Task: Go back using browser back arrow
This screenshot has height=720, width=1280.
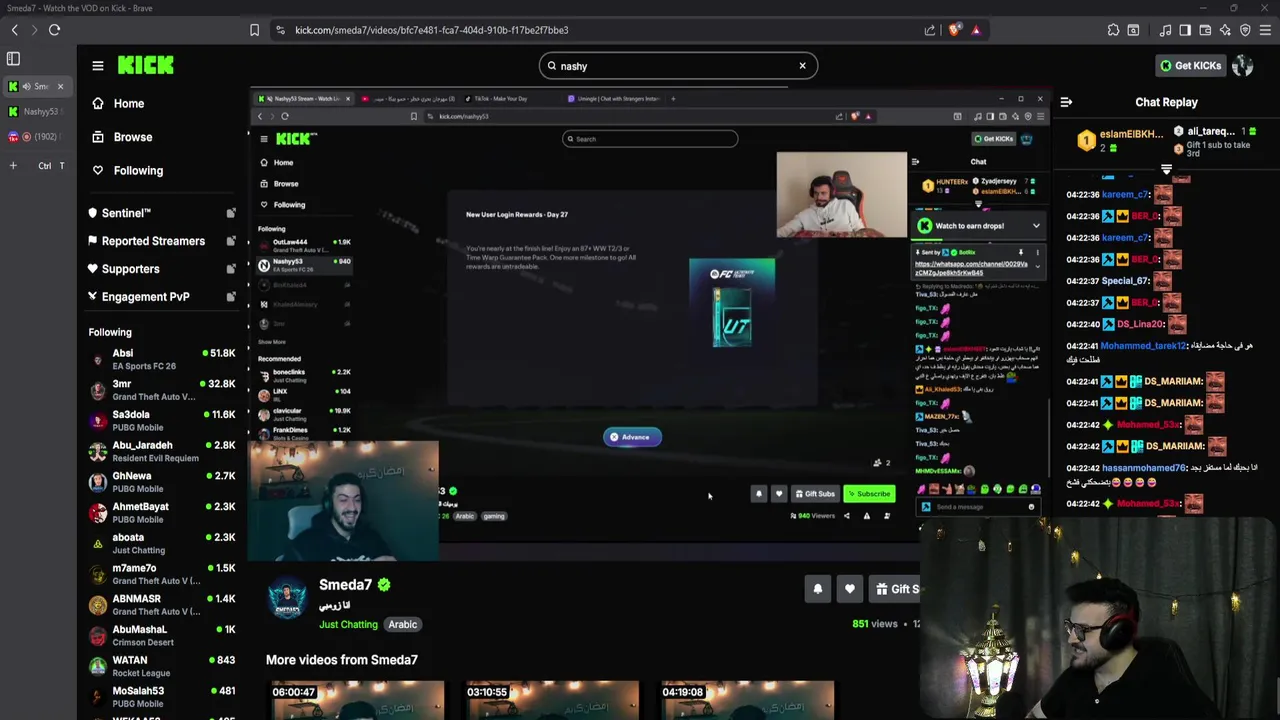Action: [14, 30]
